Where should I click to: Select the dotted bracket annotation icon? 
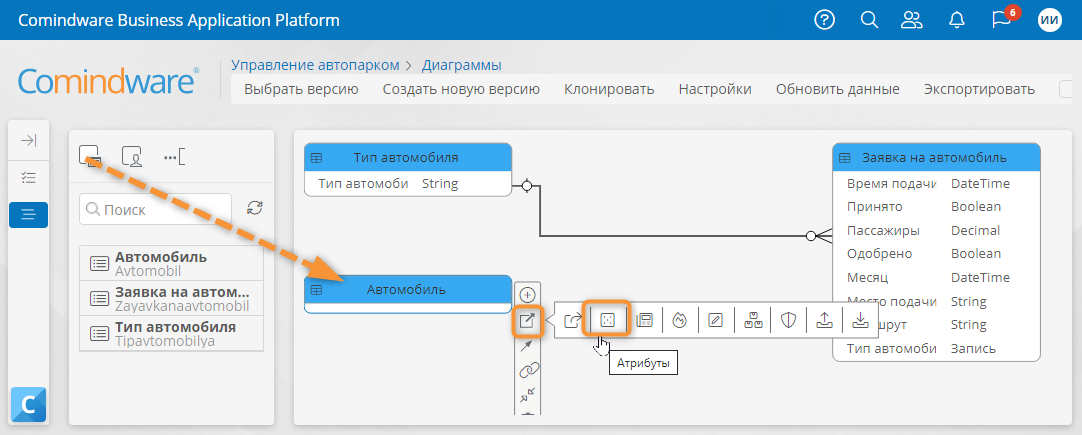(x=175, y=157)
